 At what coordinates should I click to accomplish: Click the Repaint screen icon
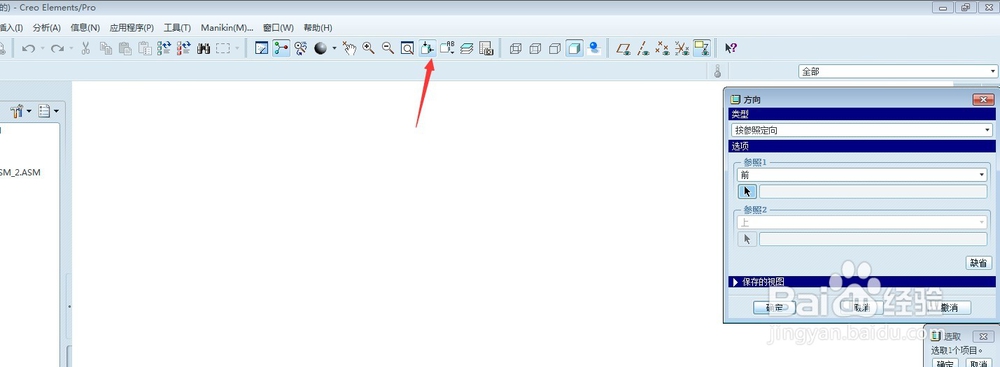tap(261, 49)
